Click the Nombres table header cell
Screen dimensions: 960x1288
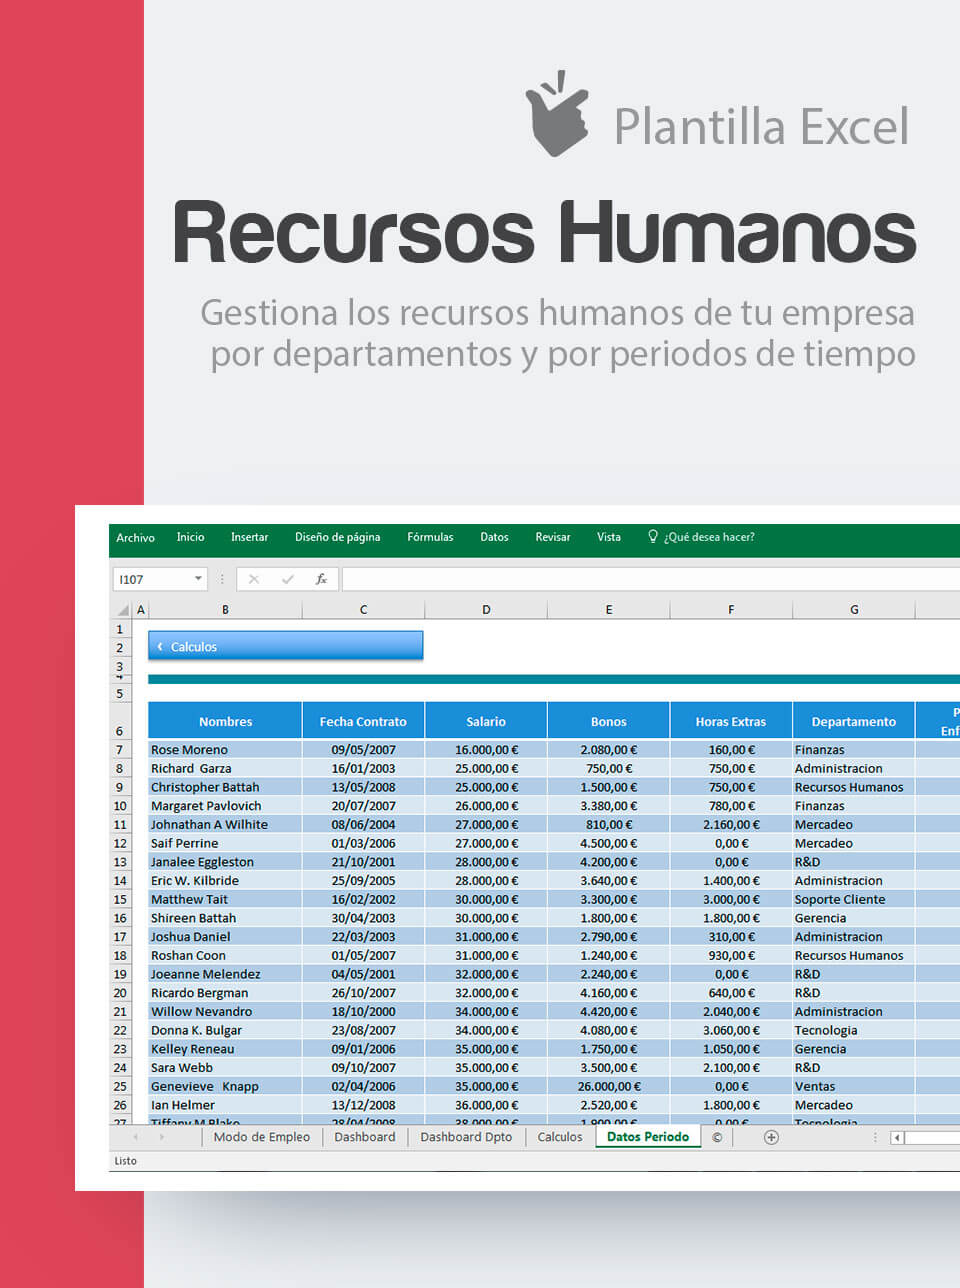tap(225, 721)
